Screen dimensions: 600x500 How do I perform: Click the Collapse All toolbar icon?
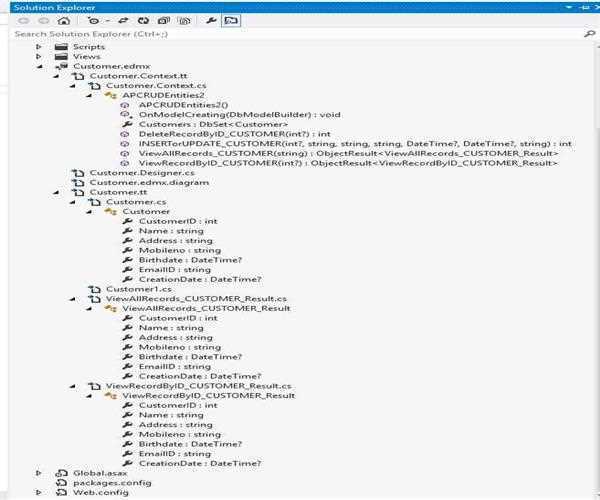[164, 19]
